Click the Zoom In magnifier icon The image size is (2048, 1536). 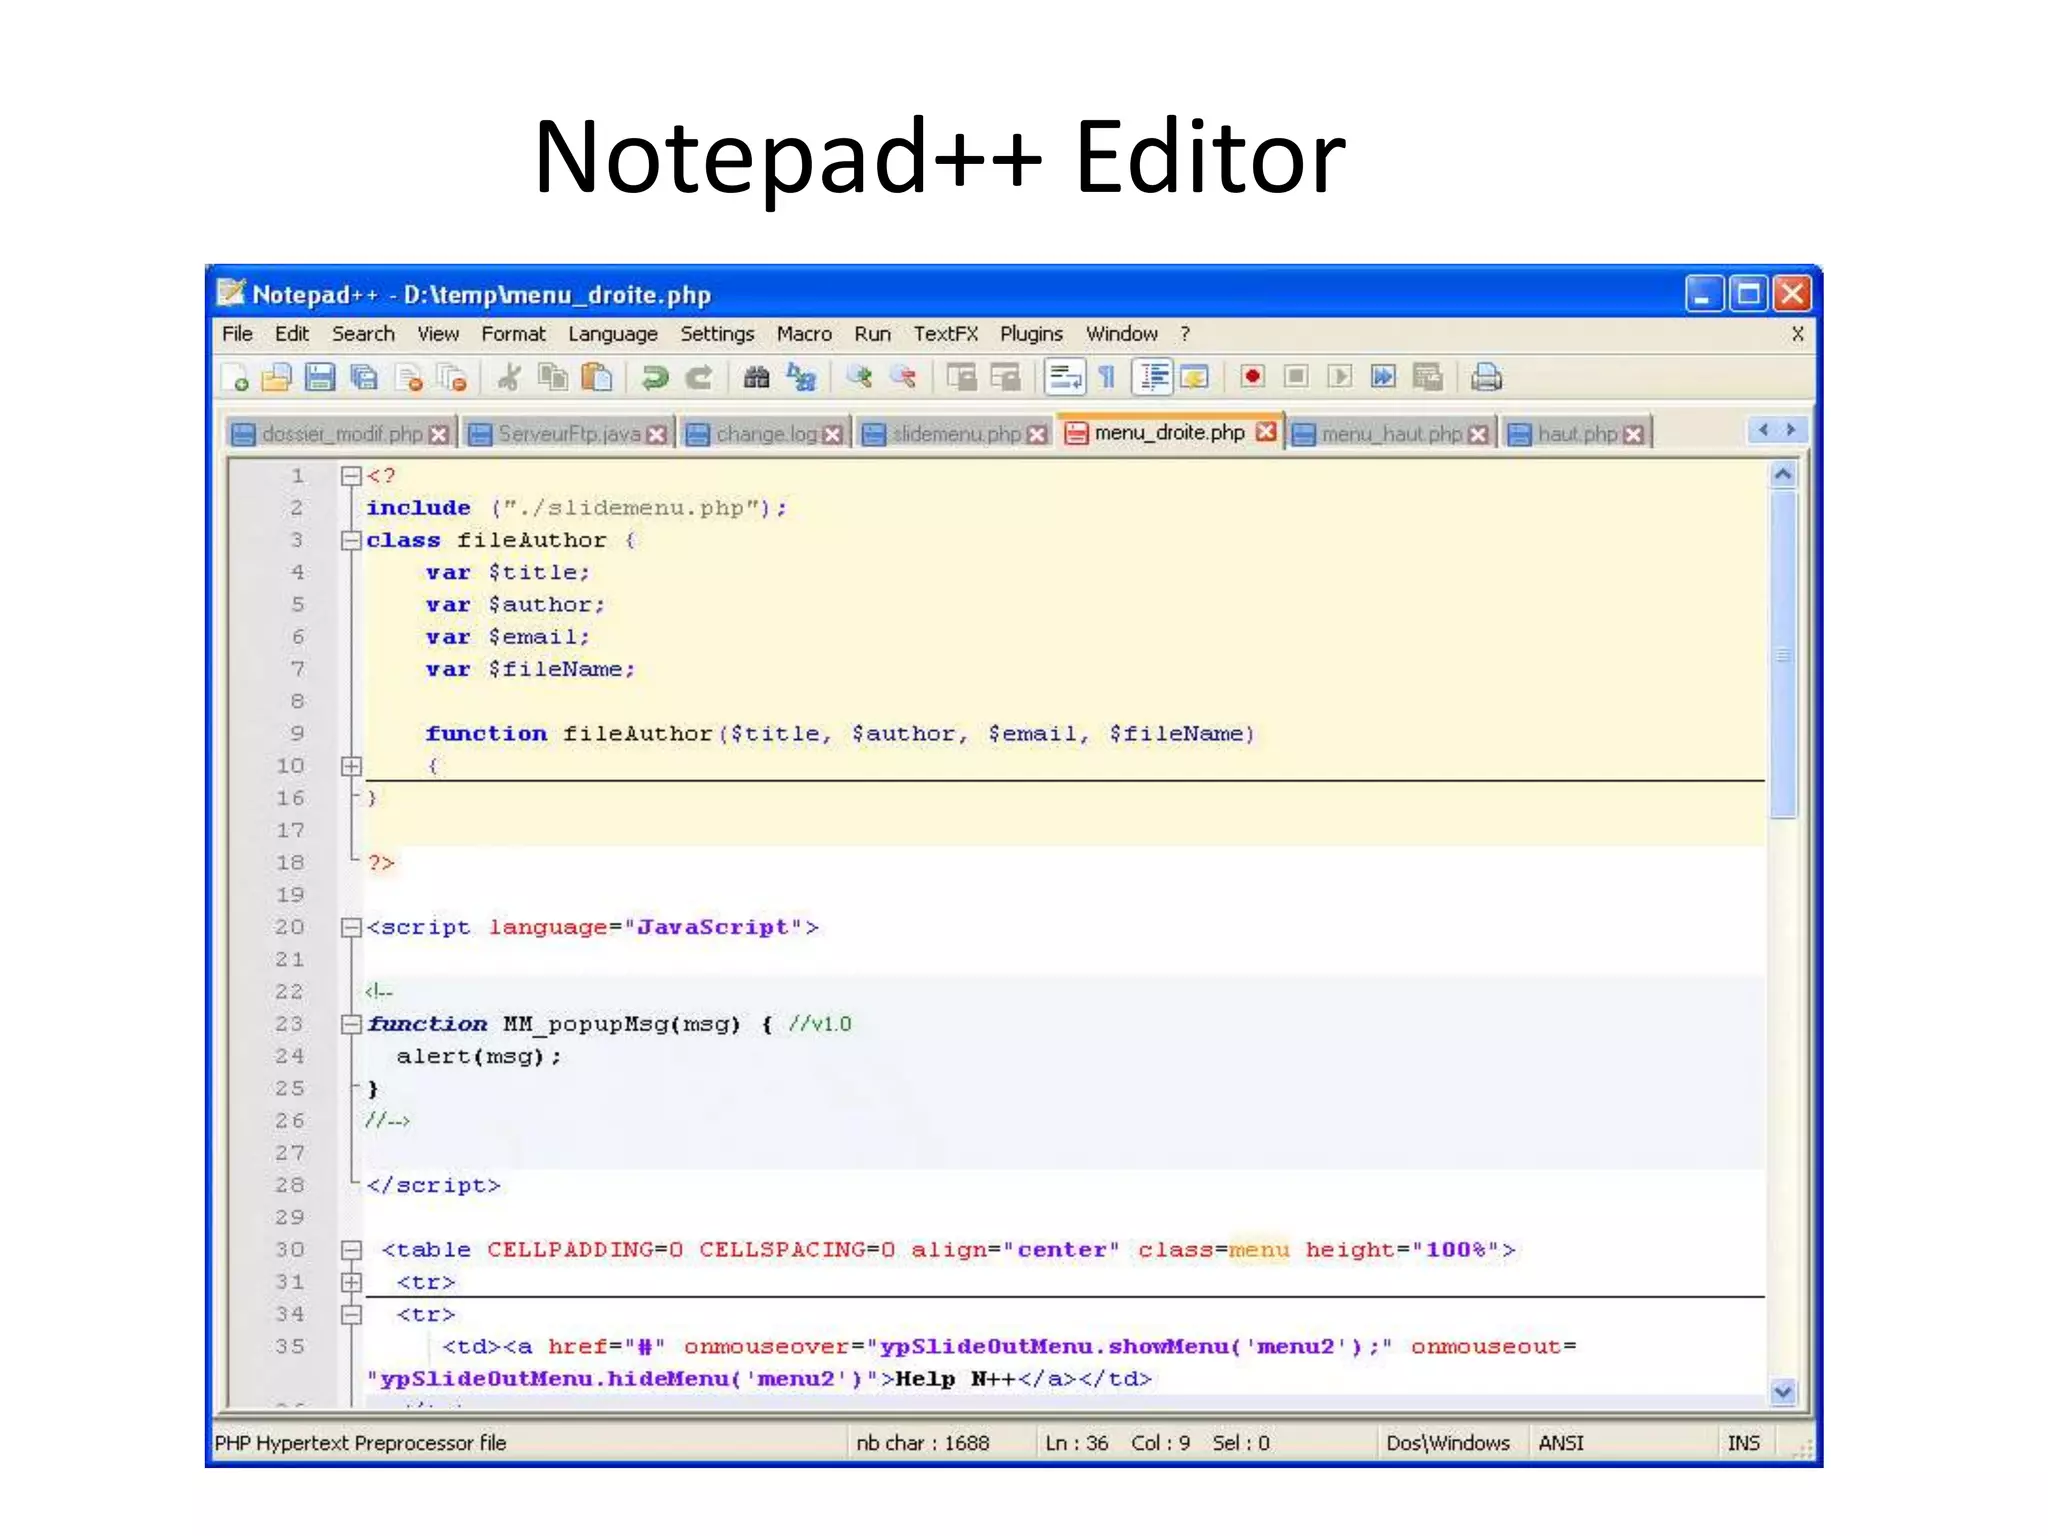[859, 378]
